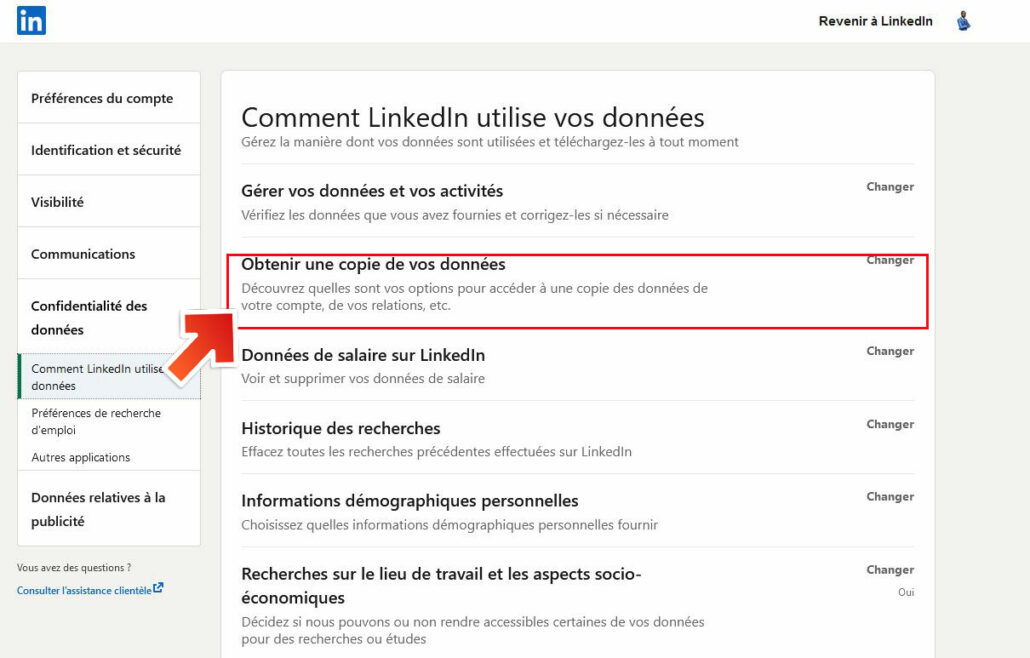1030x658 pixels.
Task: Click Vous avez des questions text
Action: [x=74, y=567]
